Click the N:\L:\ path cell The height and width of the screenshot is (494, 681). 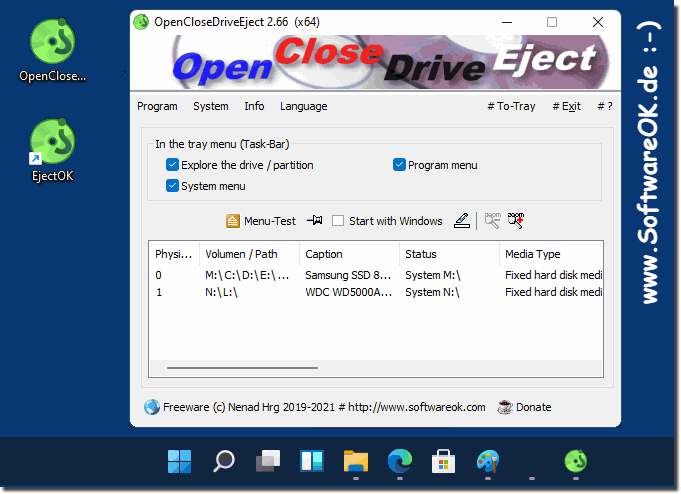pos(221,292)
